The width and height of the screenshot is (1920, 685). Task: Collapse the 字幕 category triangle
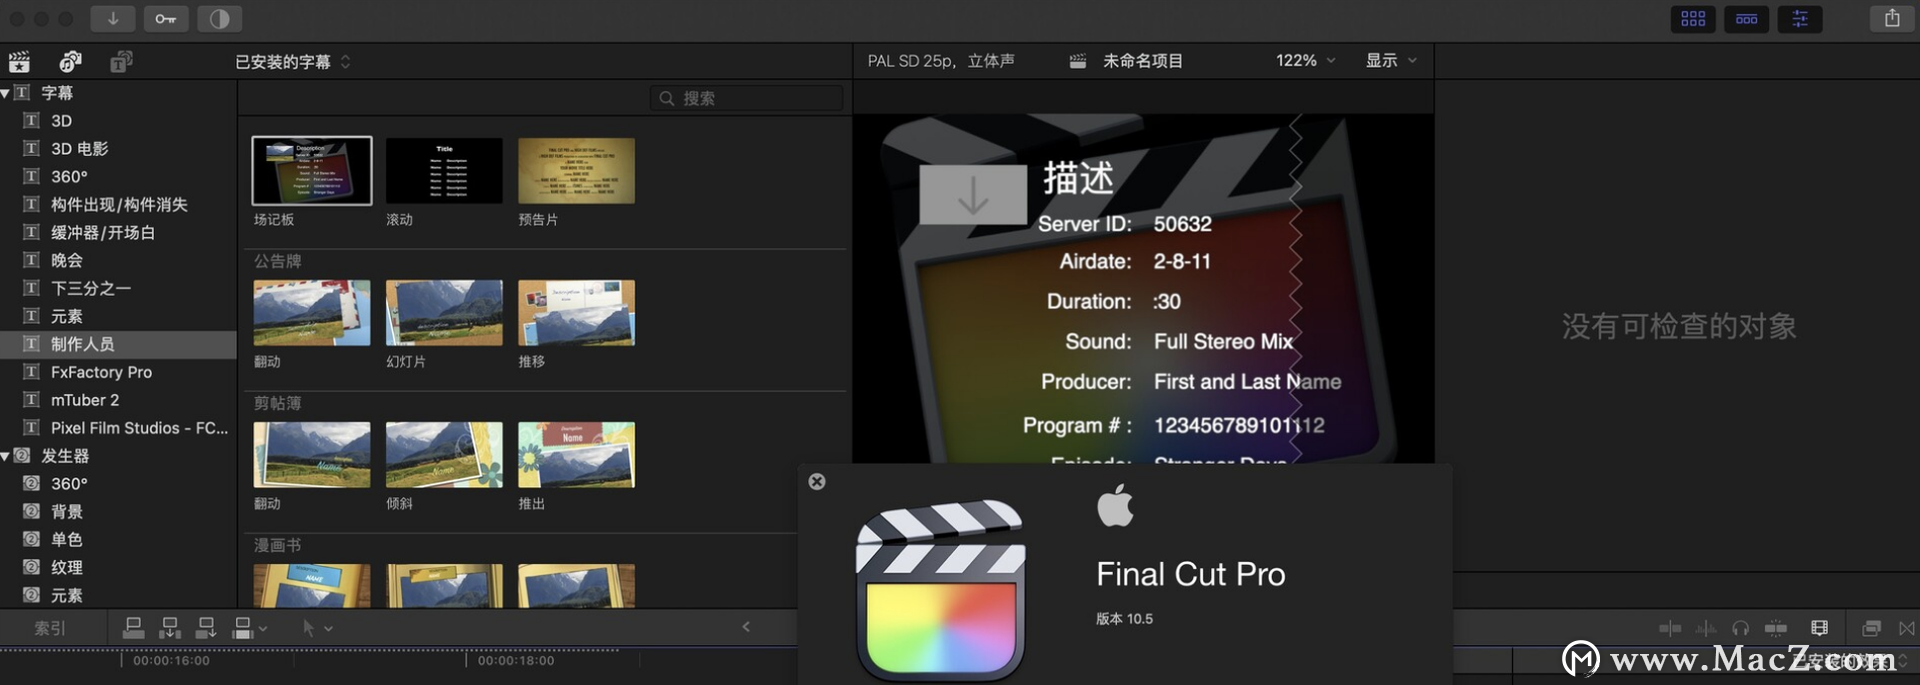tap(6, 93)
